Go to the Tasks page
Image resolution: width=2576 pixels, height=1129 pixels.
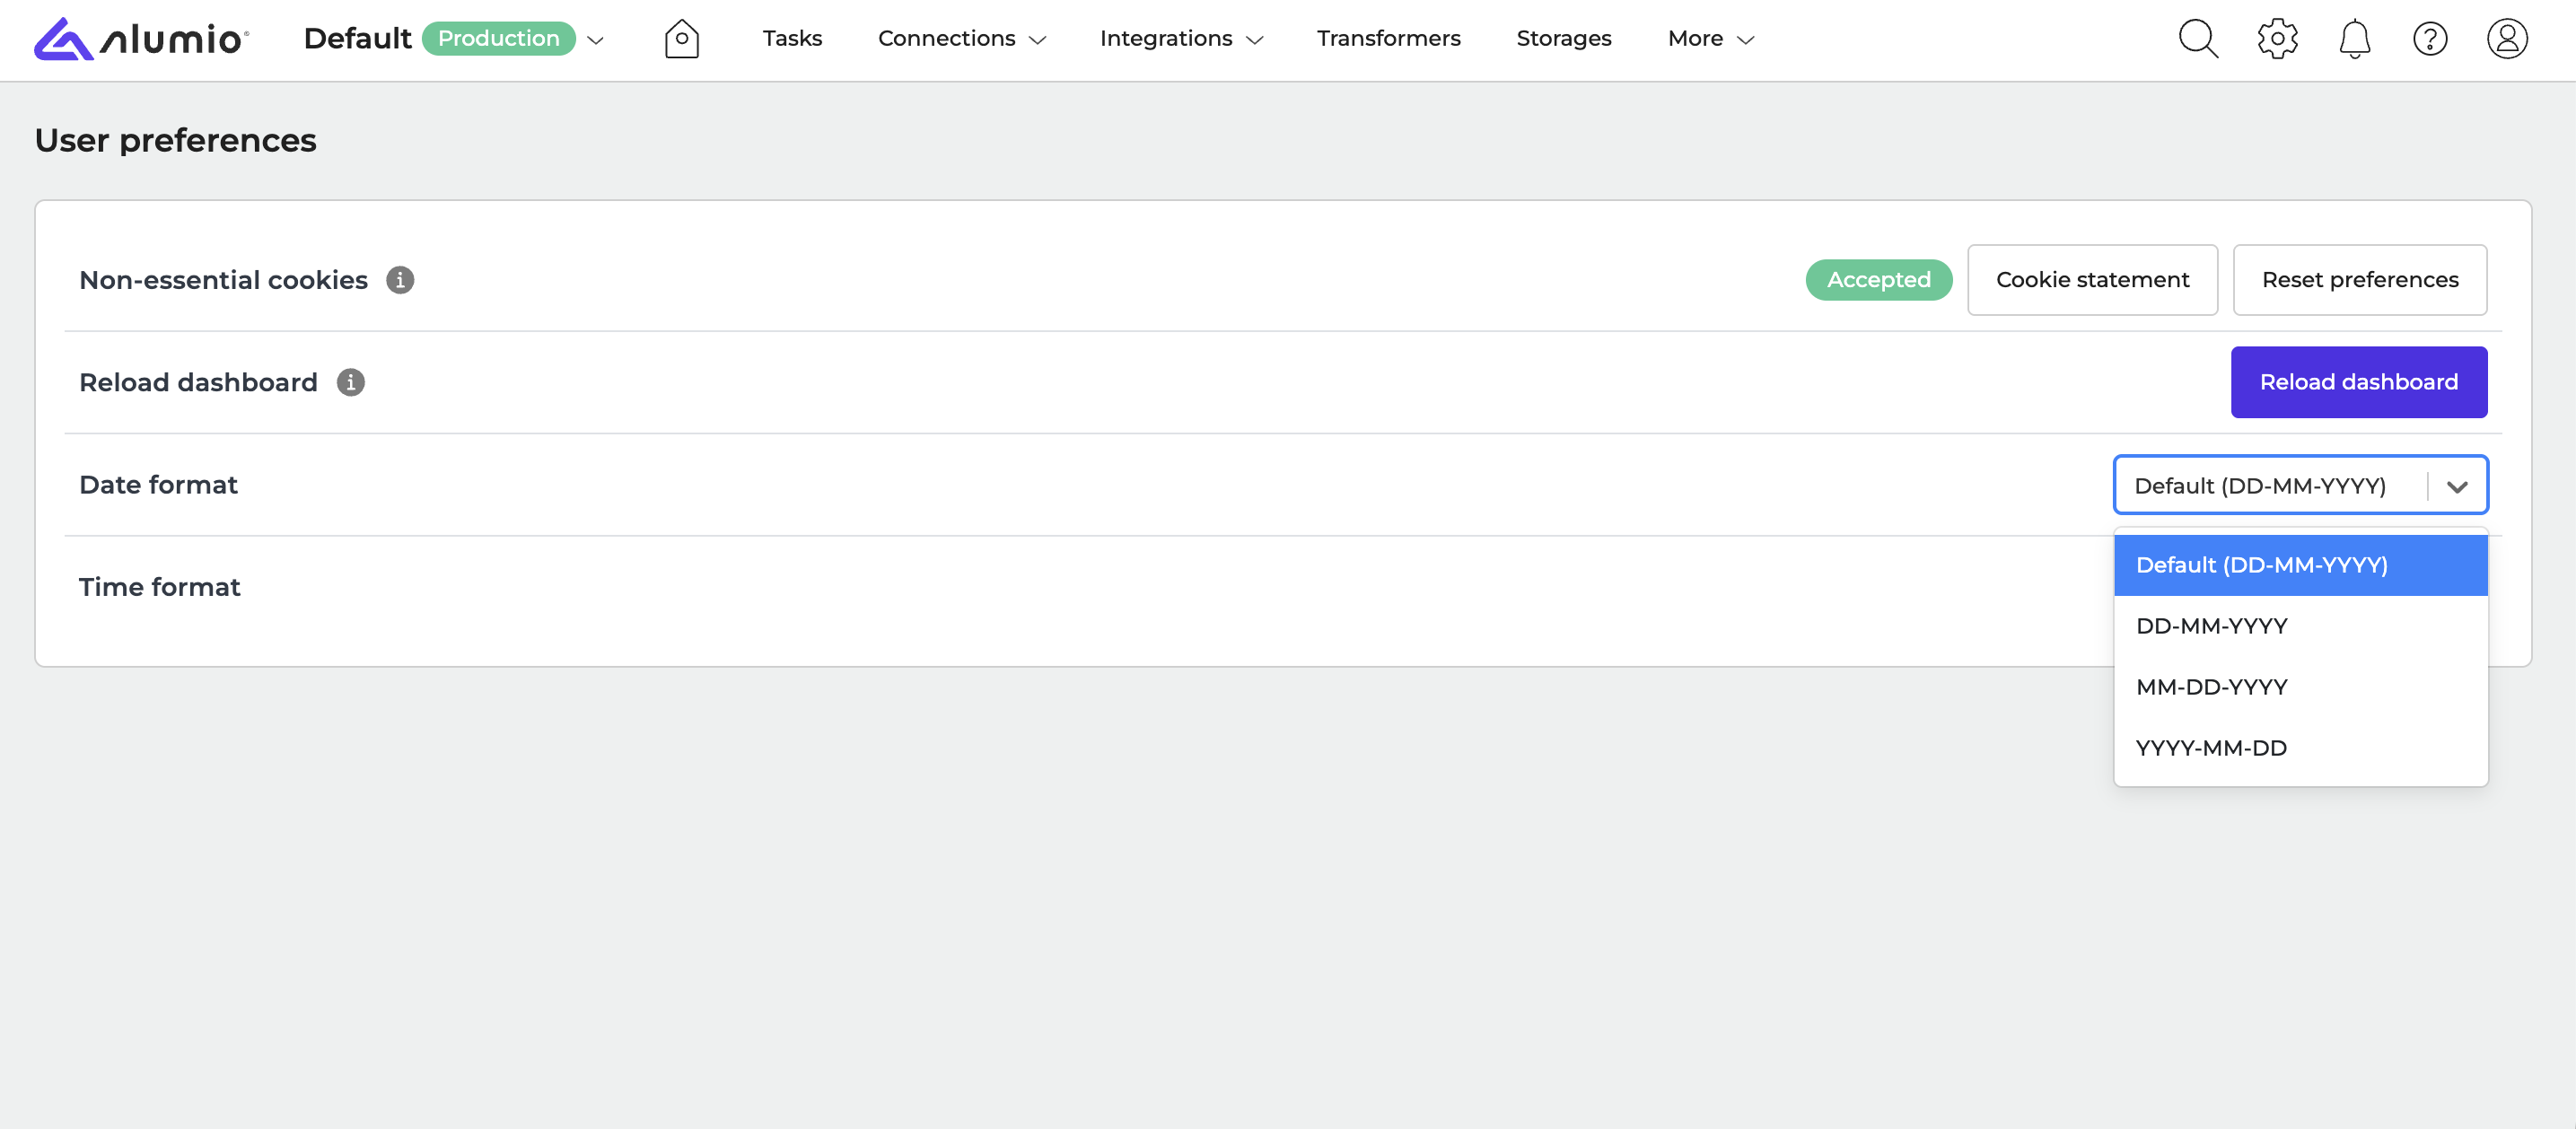pyautogui.click(x=792, y=39)
